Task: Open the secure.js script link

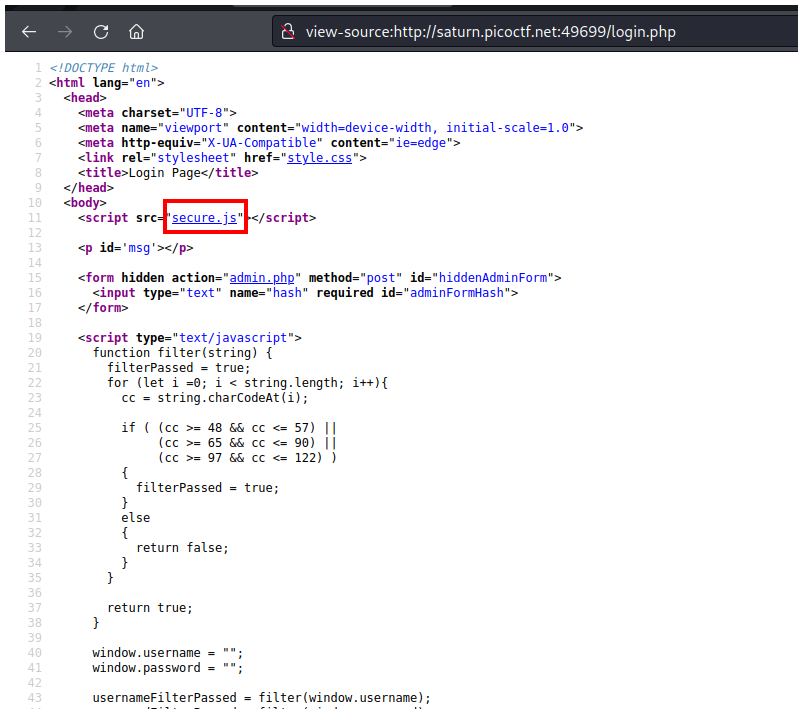Action: (x=205, y=217)
